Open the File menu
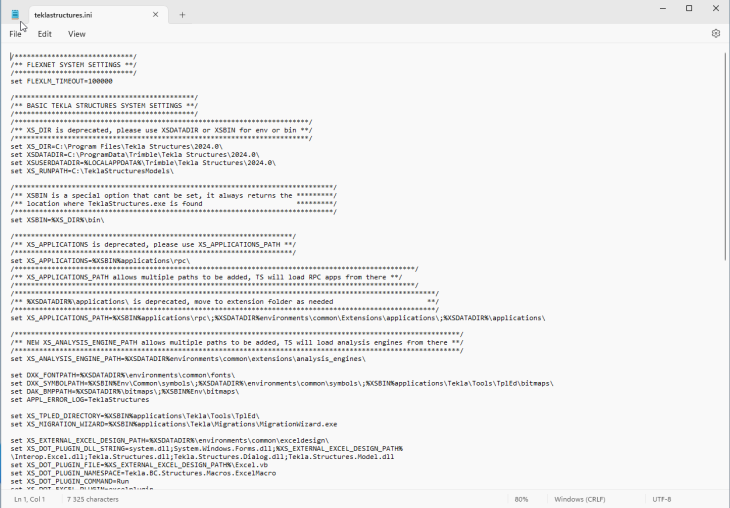The height and width of the screenshot is (508, 730). click(x=15, y=34)
